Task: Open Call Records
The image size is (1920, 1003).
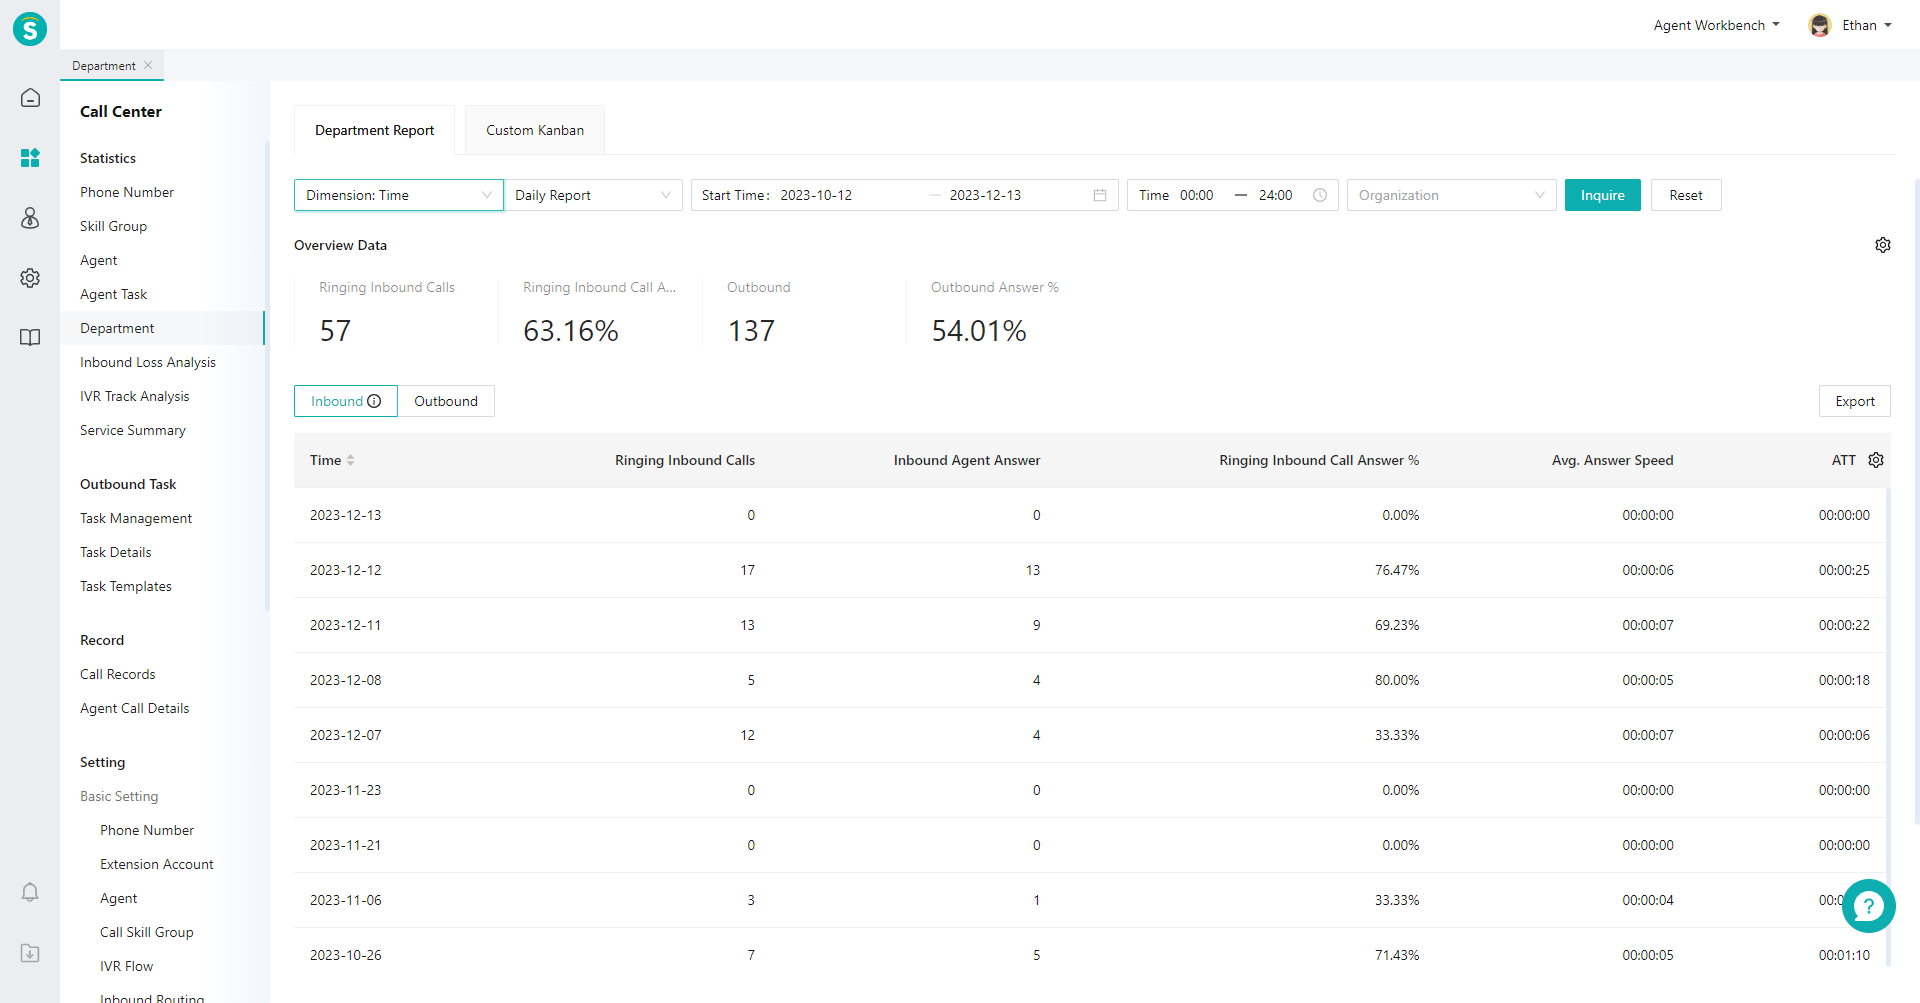Action: tap(118, 674)
